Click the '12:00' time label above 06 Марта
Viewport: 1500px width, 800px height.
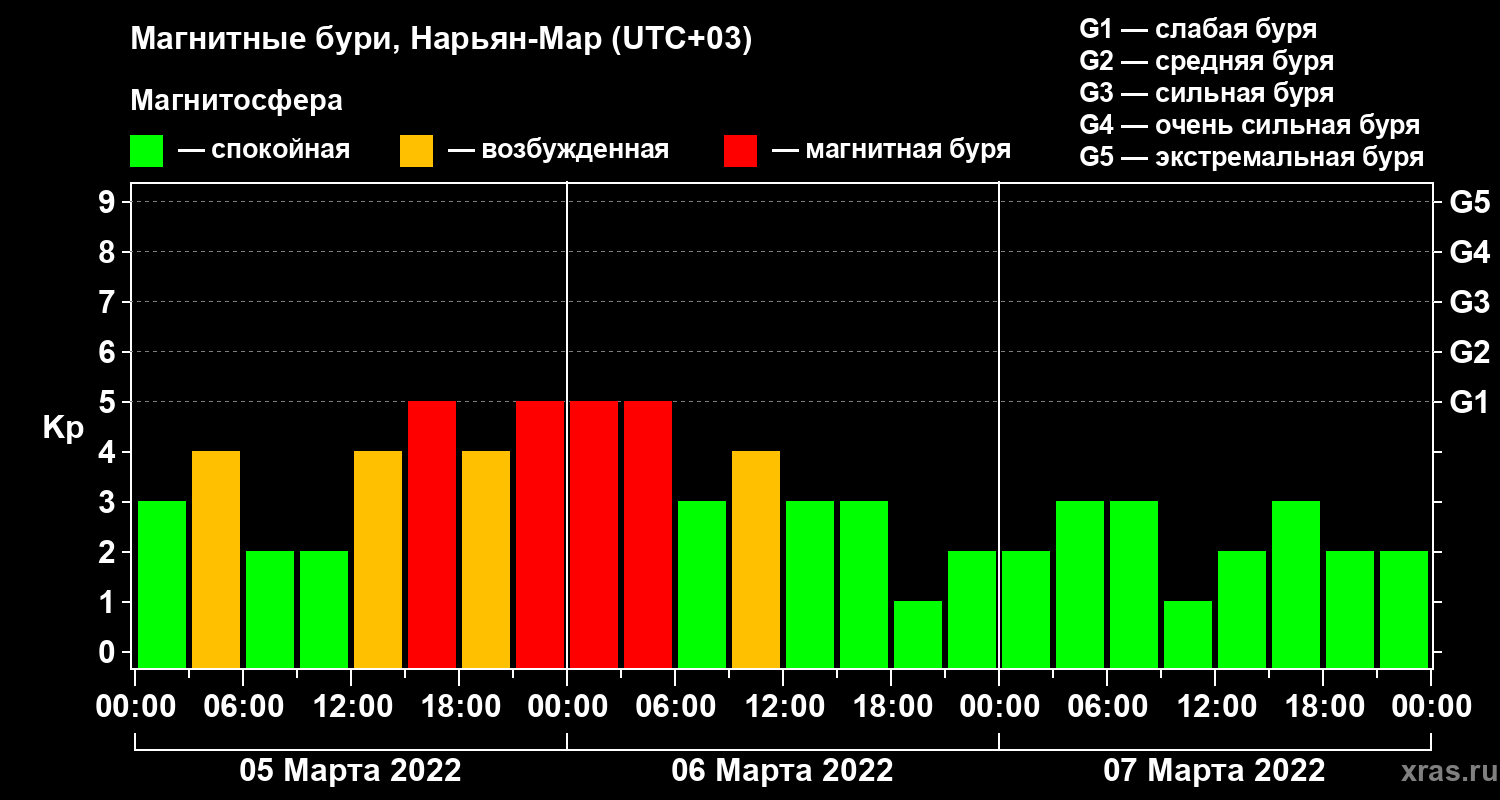pos(783,707)
